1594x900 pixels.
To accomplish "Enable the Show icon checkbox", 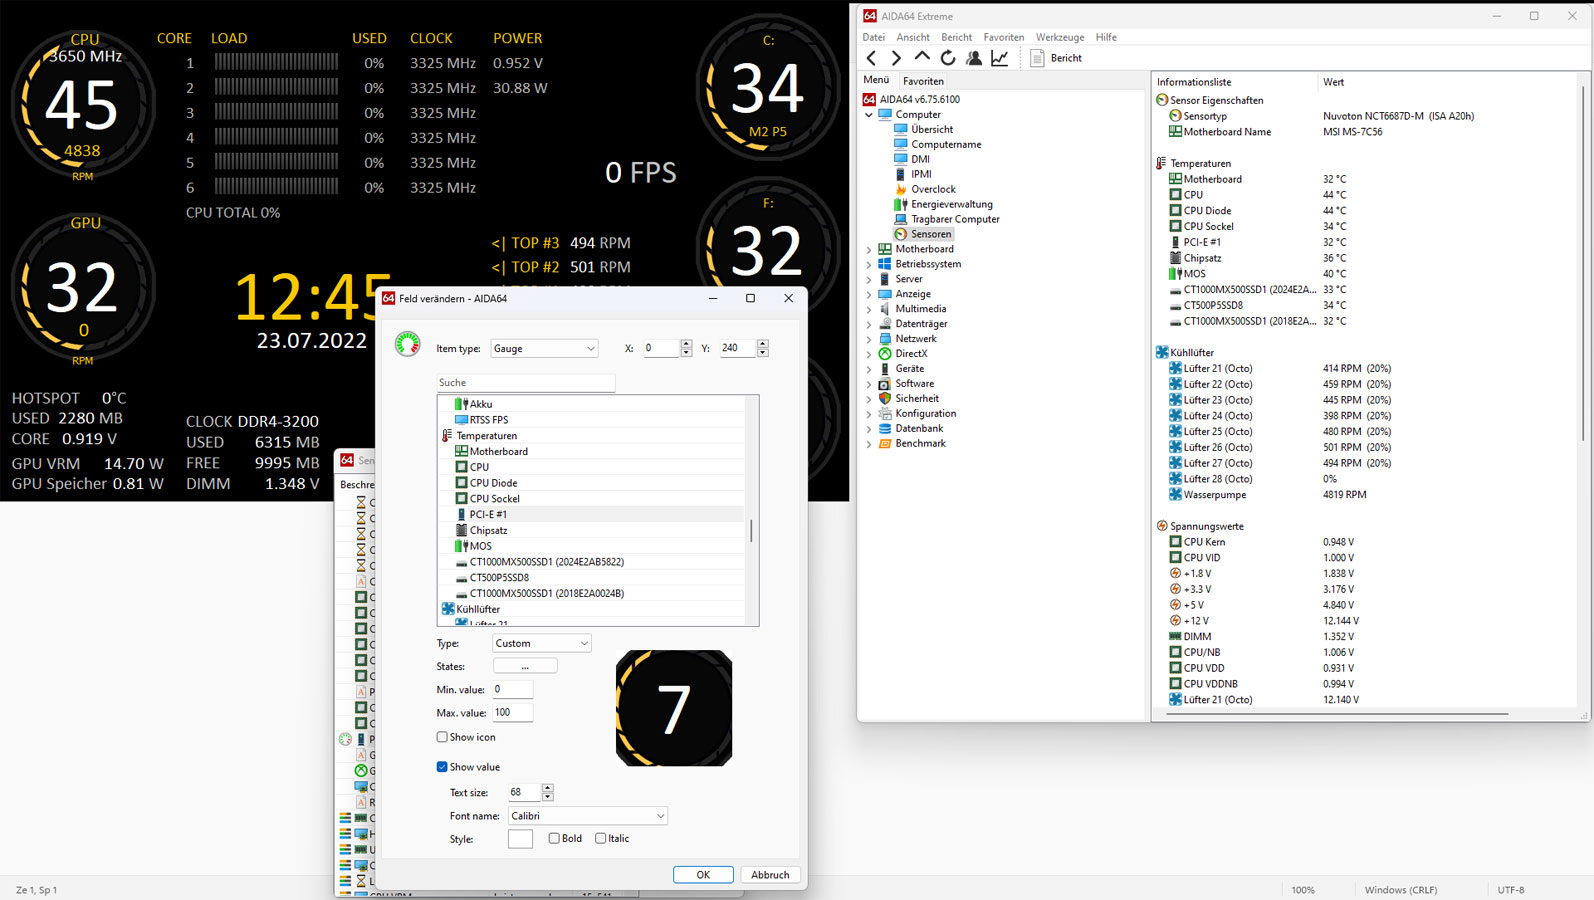I will click(442, 737).
